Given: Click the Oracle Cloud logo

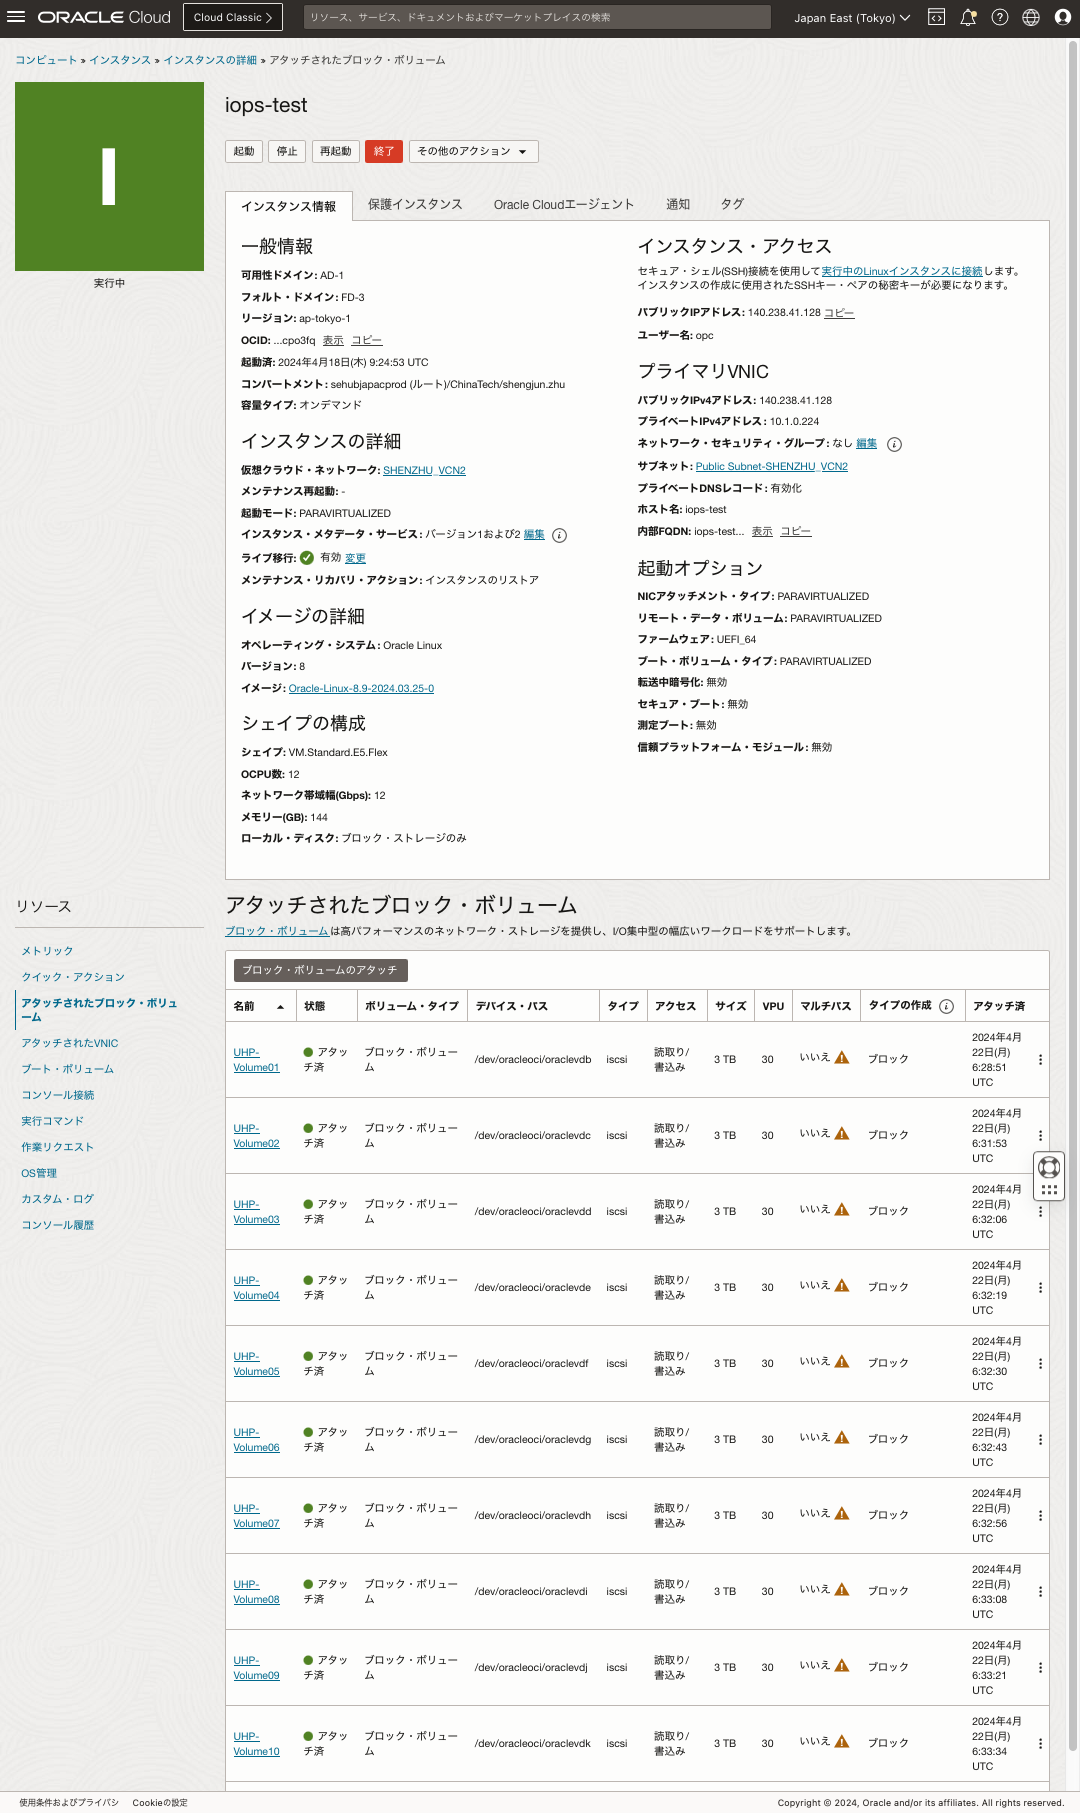Looking at the screenshot, I should coord(104,17).
